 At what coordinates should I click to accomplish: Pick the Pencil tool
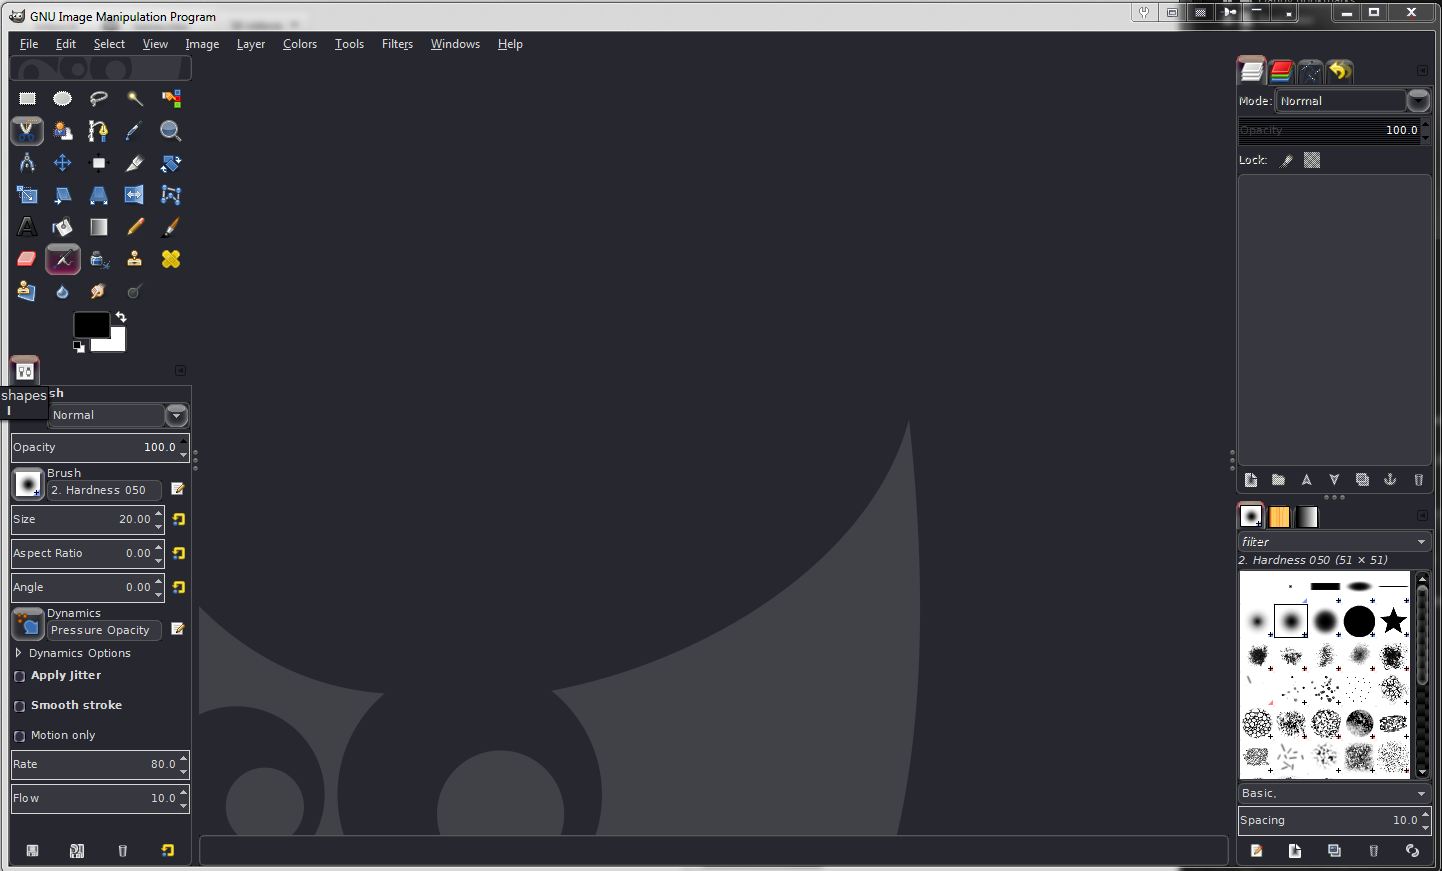click(x=135, y=227)
